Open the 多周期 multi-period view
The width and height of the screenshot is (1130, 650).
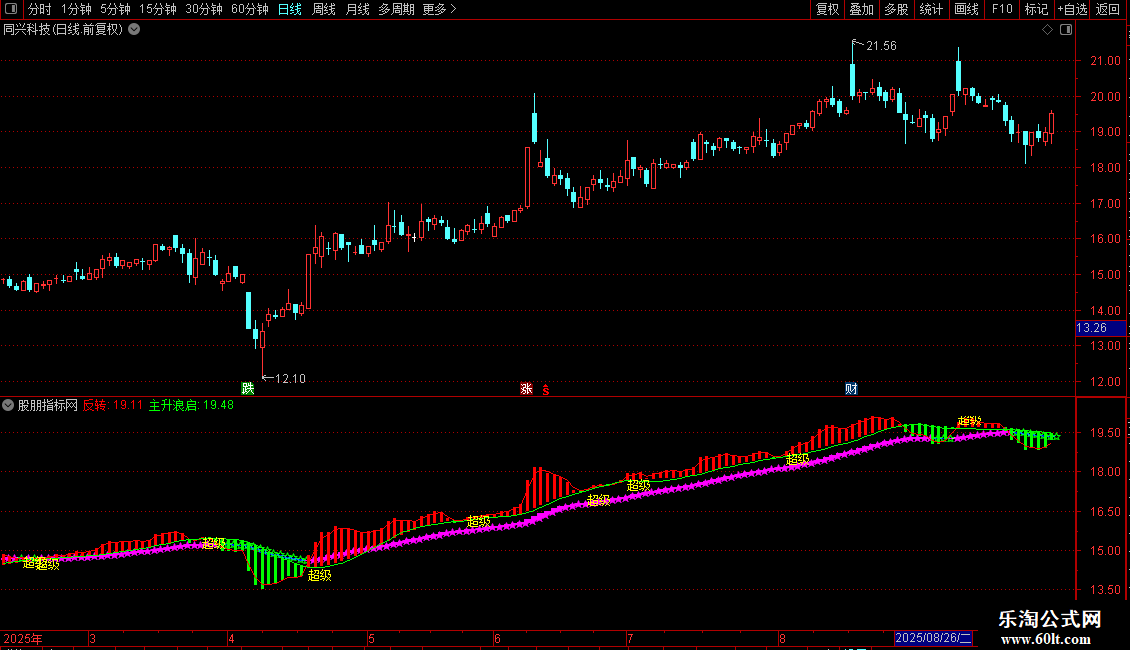pyautogui.click(x=396, y=9)
